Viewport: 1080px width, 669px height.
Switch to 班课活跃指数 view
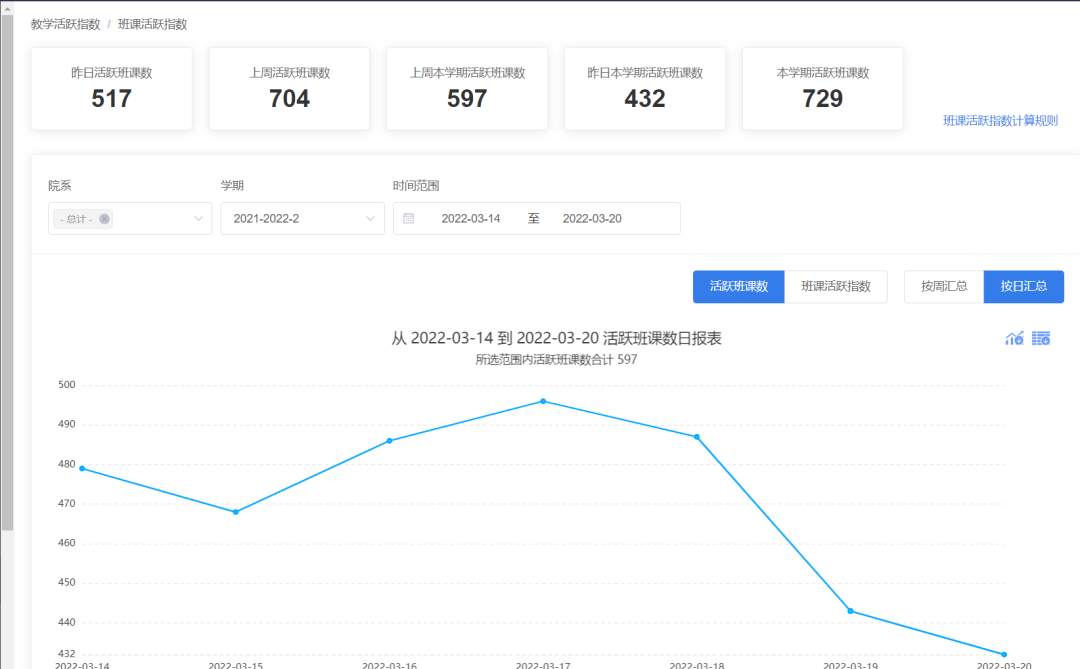coord(835,286)
